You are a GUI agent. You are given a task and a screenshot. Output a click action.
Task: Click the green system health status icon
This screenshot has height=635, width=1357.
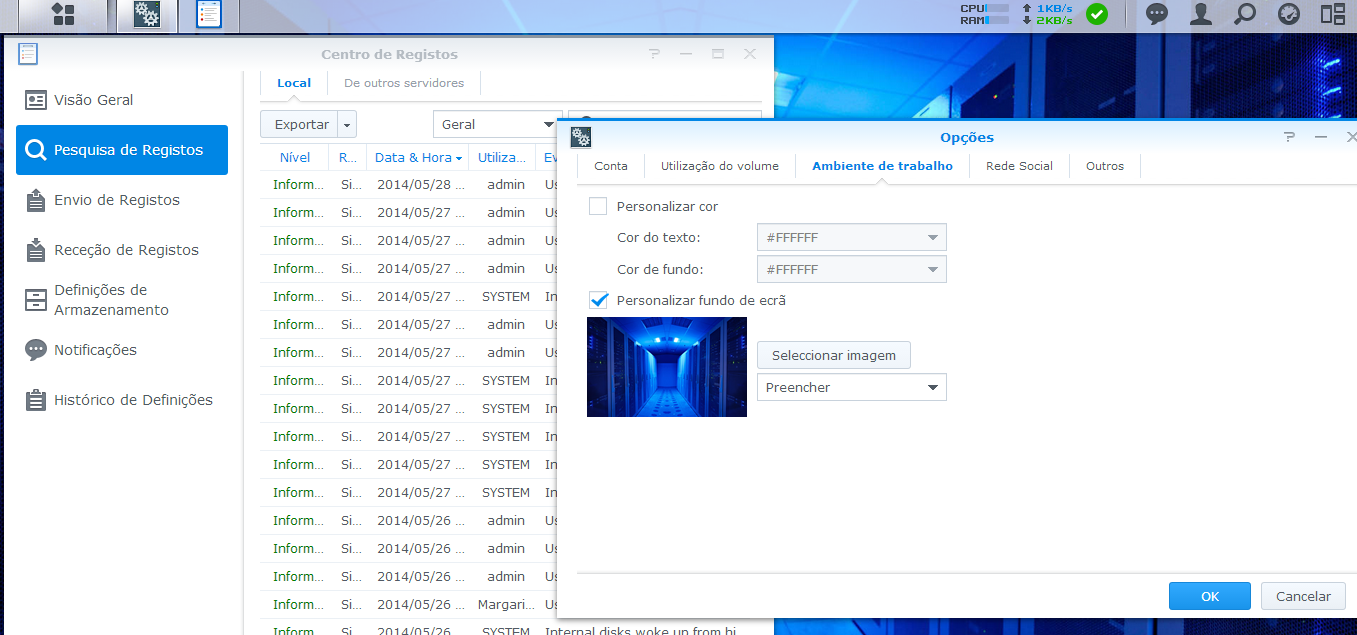[x=1097, y=14]
